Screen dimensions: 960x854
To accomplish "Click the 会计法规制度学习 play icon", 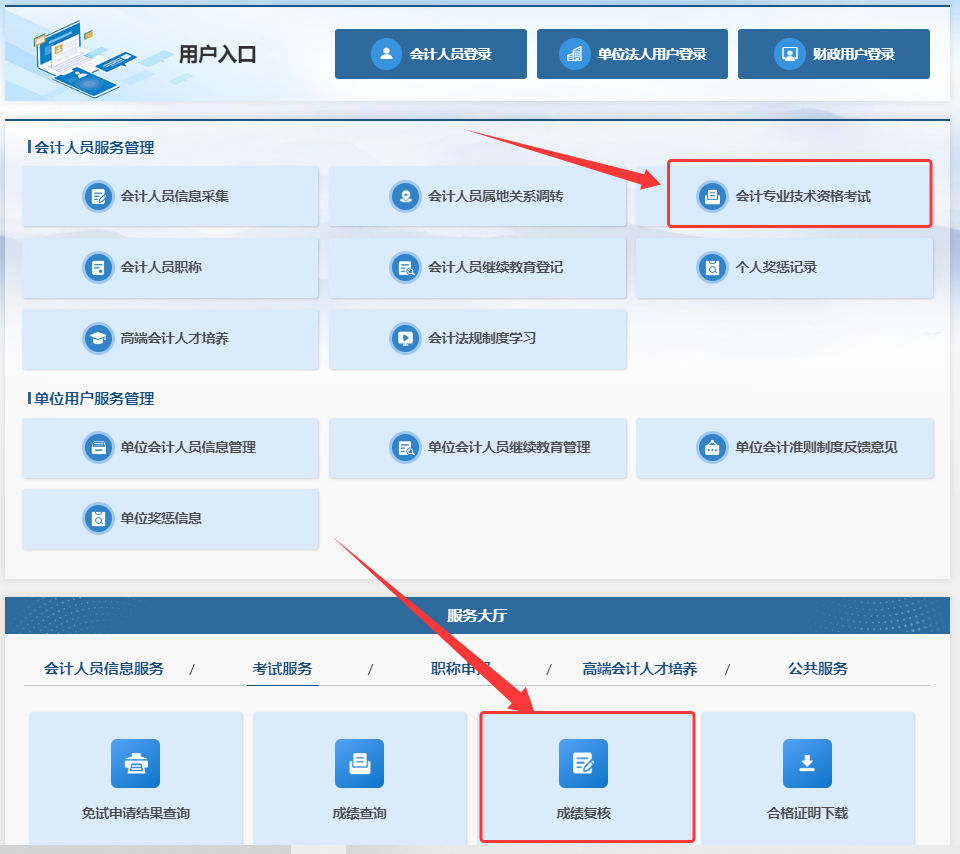I will [x=405, y=338].
